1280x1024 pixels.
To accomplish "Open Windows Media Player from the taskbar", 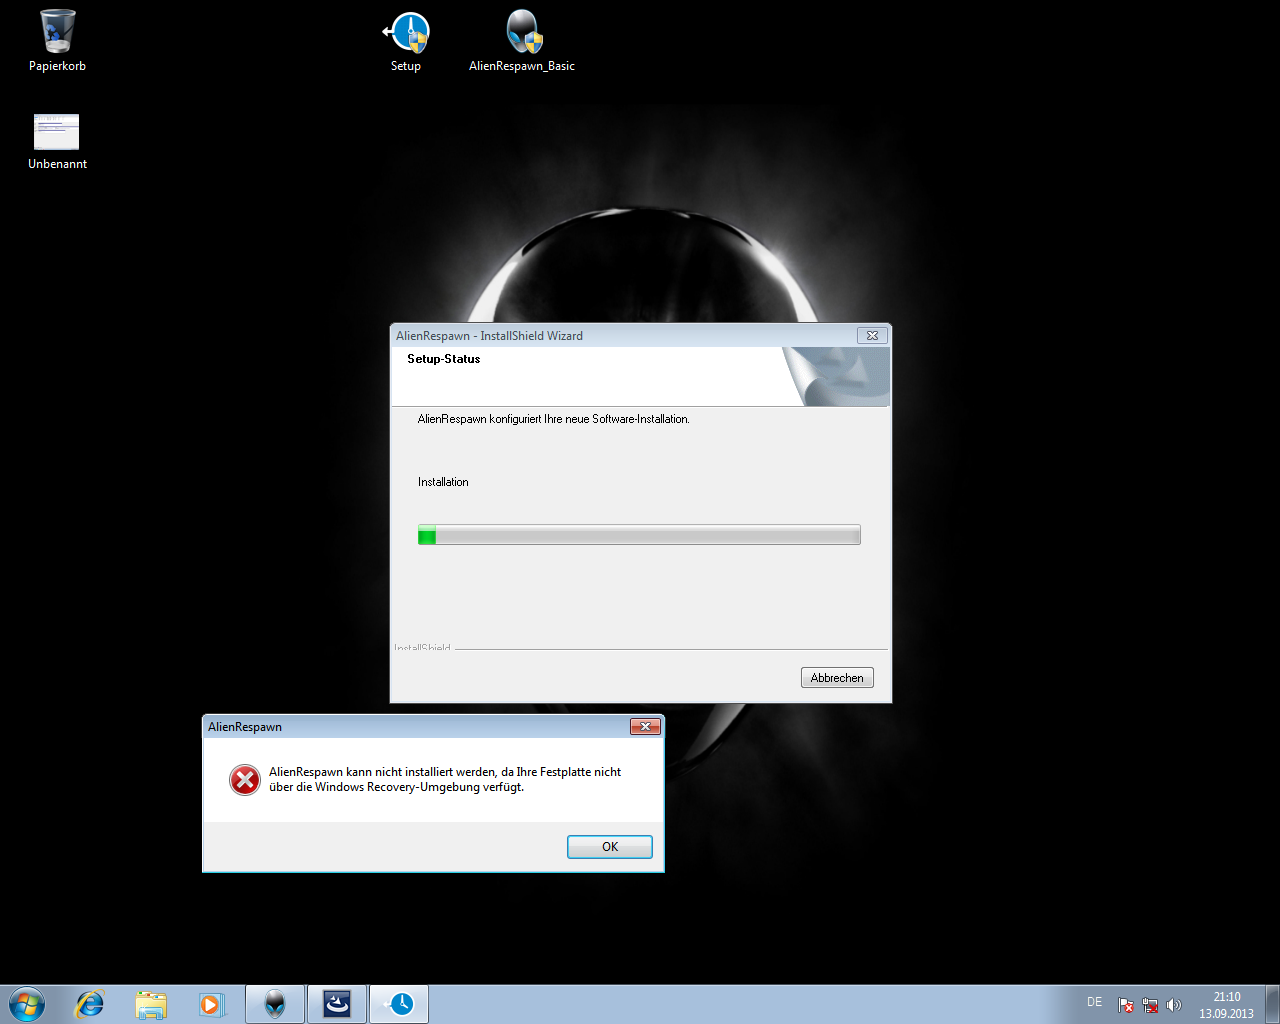I will coord(212,1004).
